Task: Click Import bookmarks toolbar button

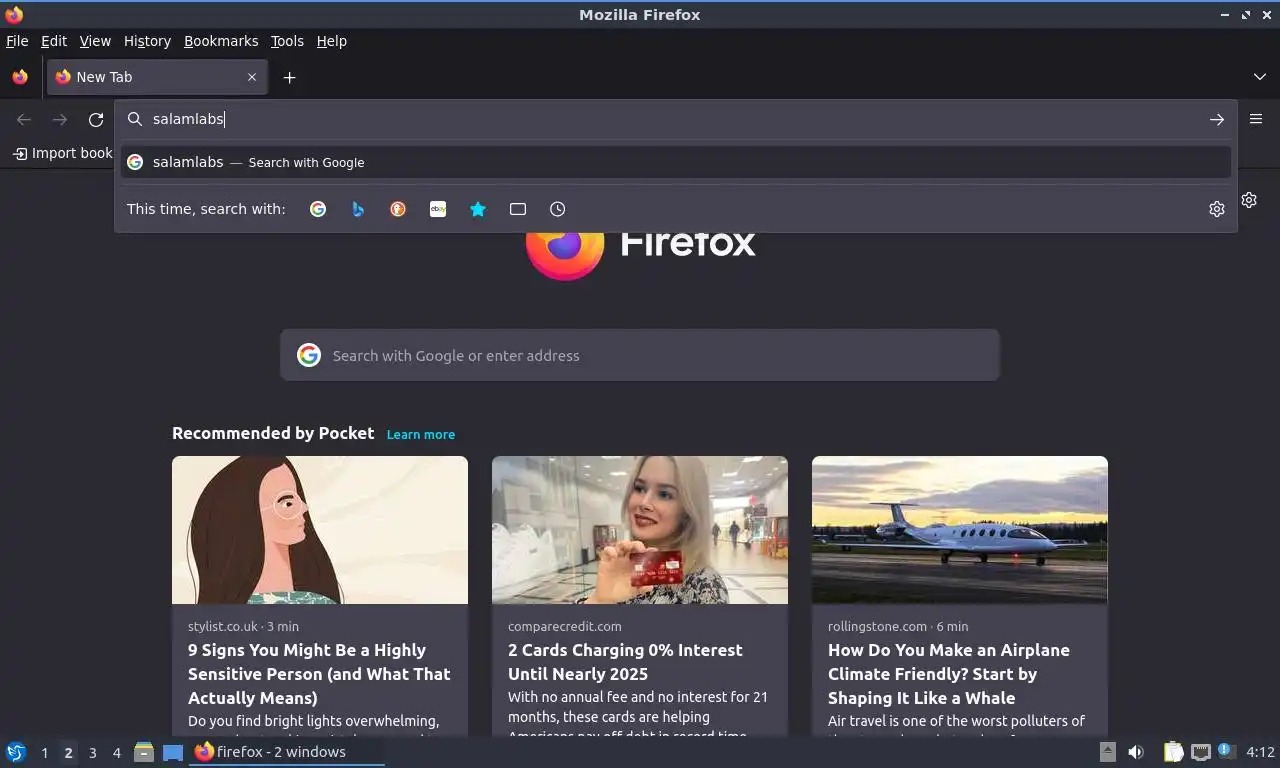Action: click(x=62, y=153)
